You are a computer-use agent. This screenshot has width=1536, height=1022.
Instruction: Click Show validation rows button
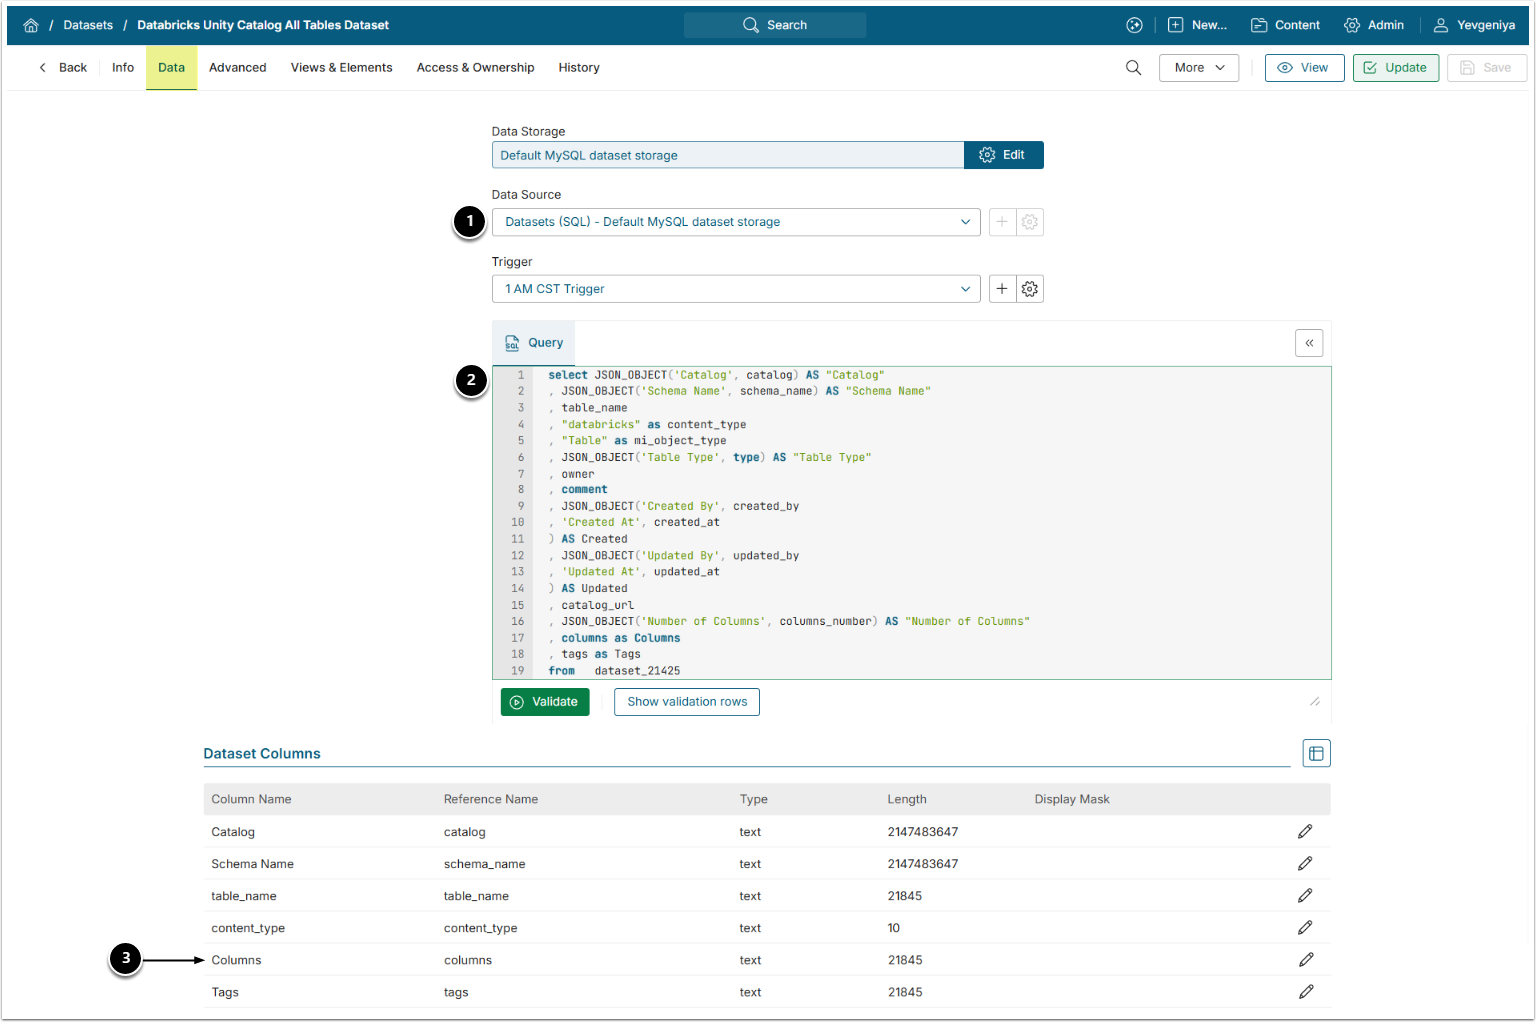[x=687, y=702]
